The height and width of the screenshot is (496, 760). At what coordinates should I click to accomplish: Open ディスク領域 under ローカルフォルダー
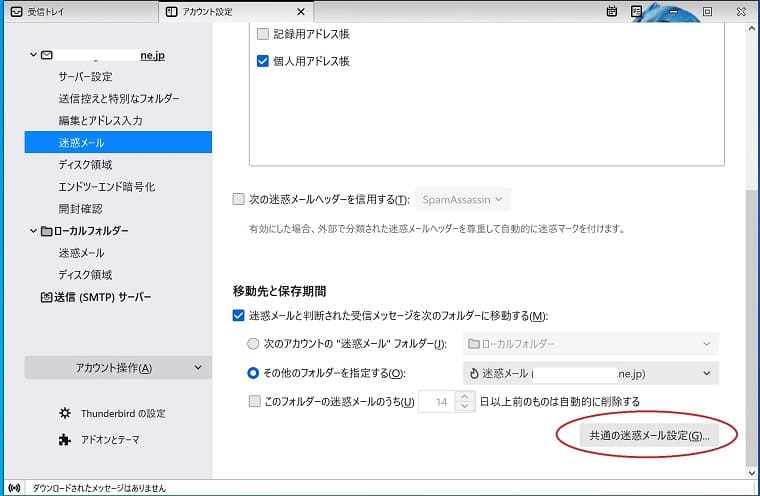pos(85,275)
